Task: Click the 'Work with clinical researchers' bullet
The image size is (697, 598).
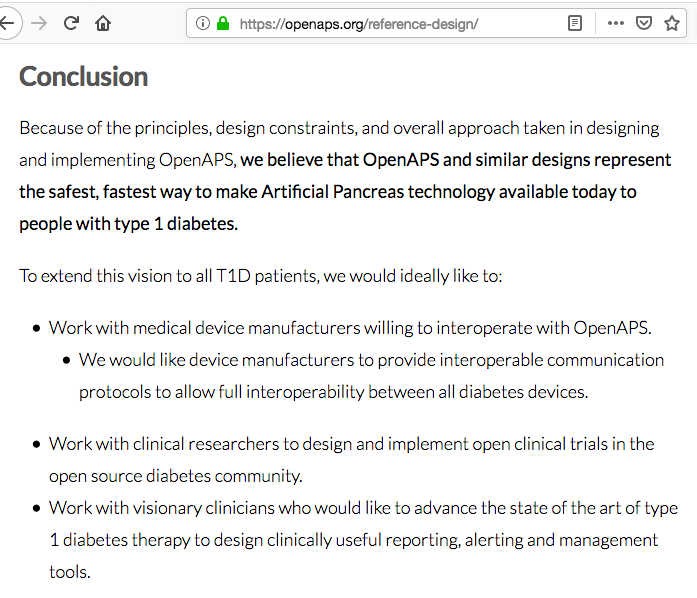Action: tap(352, 460)
